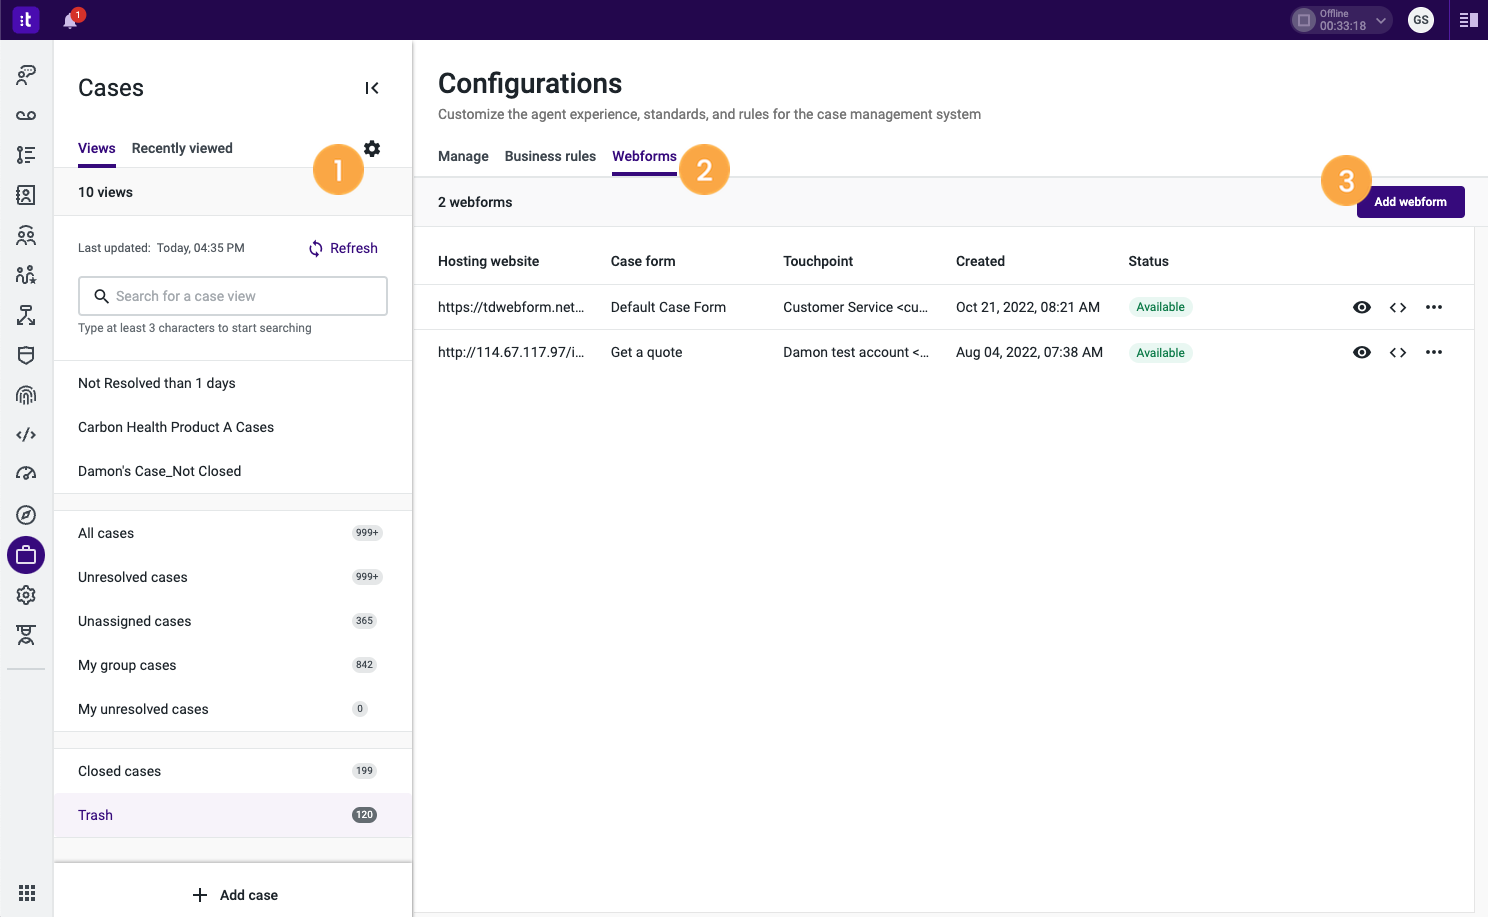Click the Hosting website column header
Screen dimensions: 1488x917
[x=488, y=261]
